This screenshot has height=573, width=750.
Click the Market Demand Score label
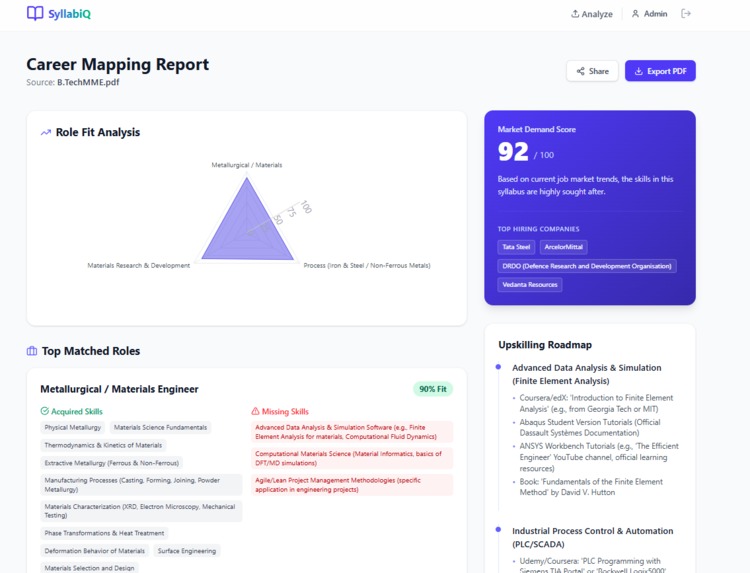[536, 129]
